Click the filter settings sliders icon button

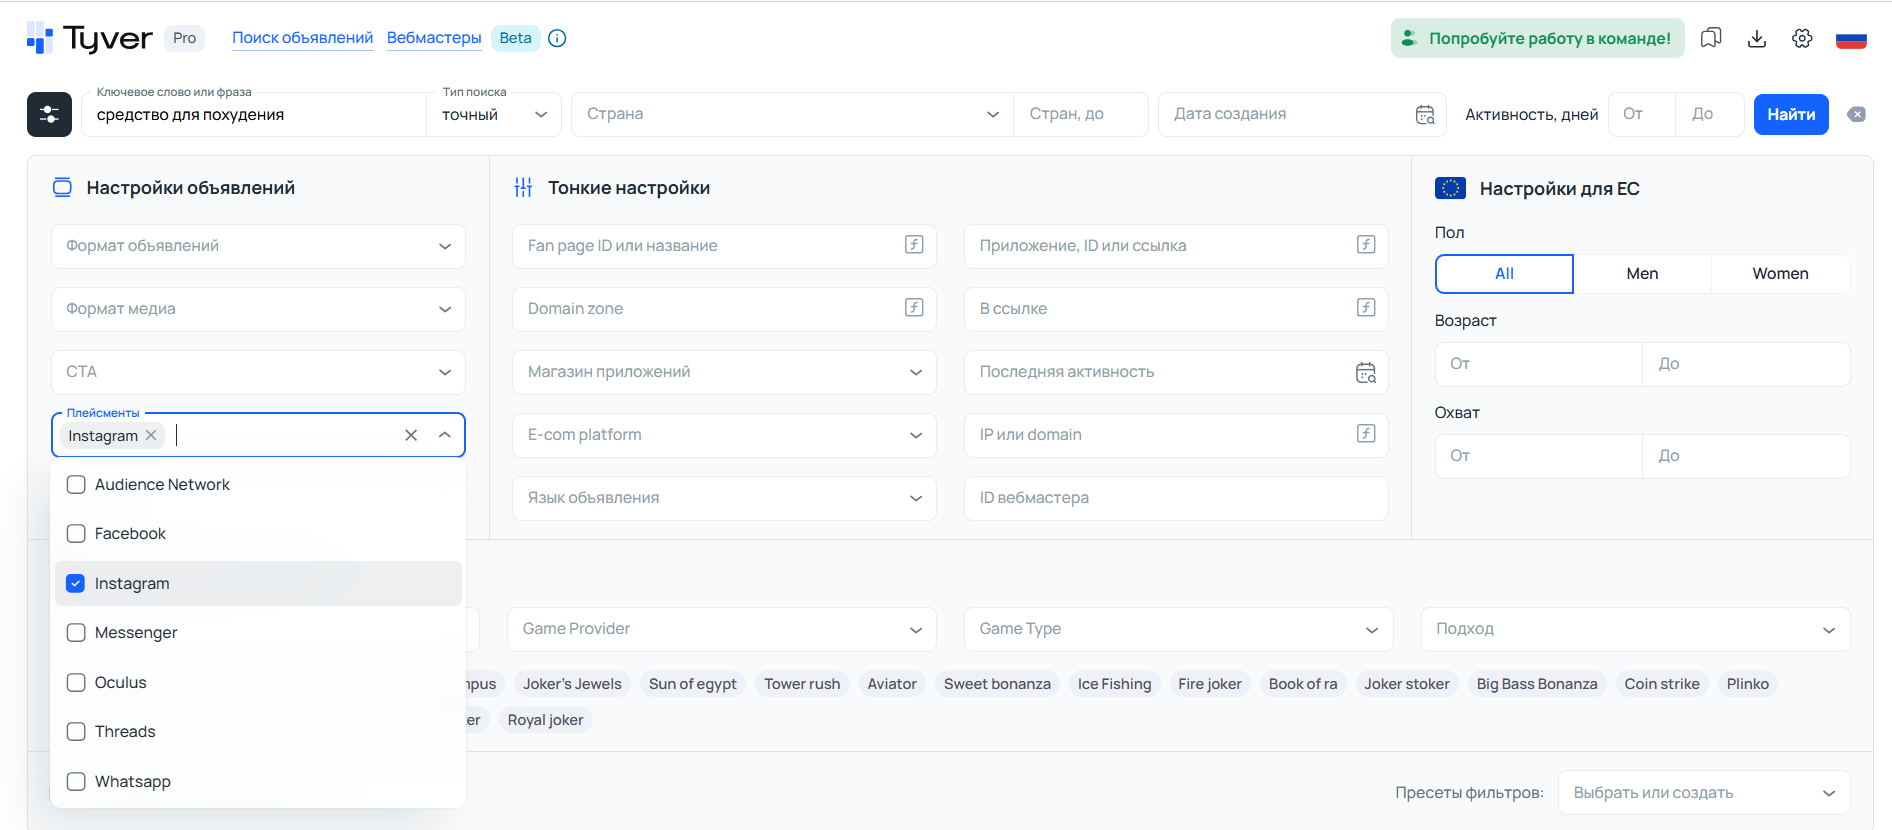pyautogui.click(x=49, y=114)
